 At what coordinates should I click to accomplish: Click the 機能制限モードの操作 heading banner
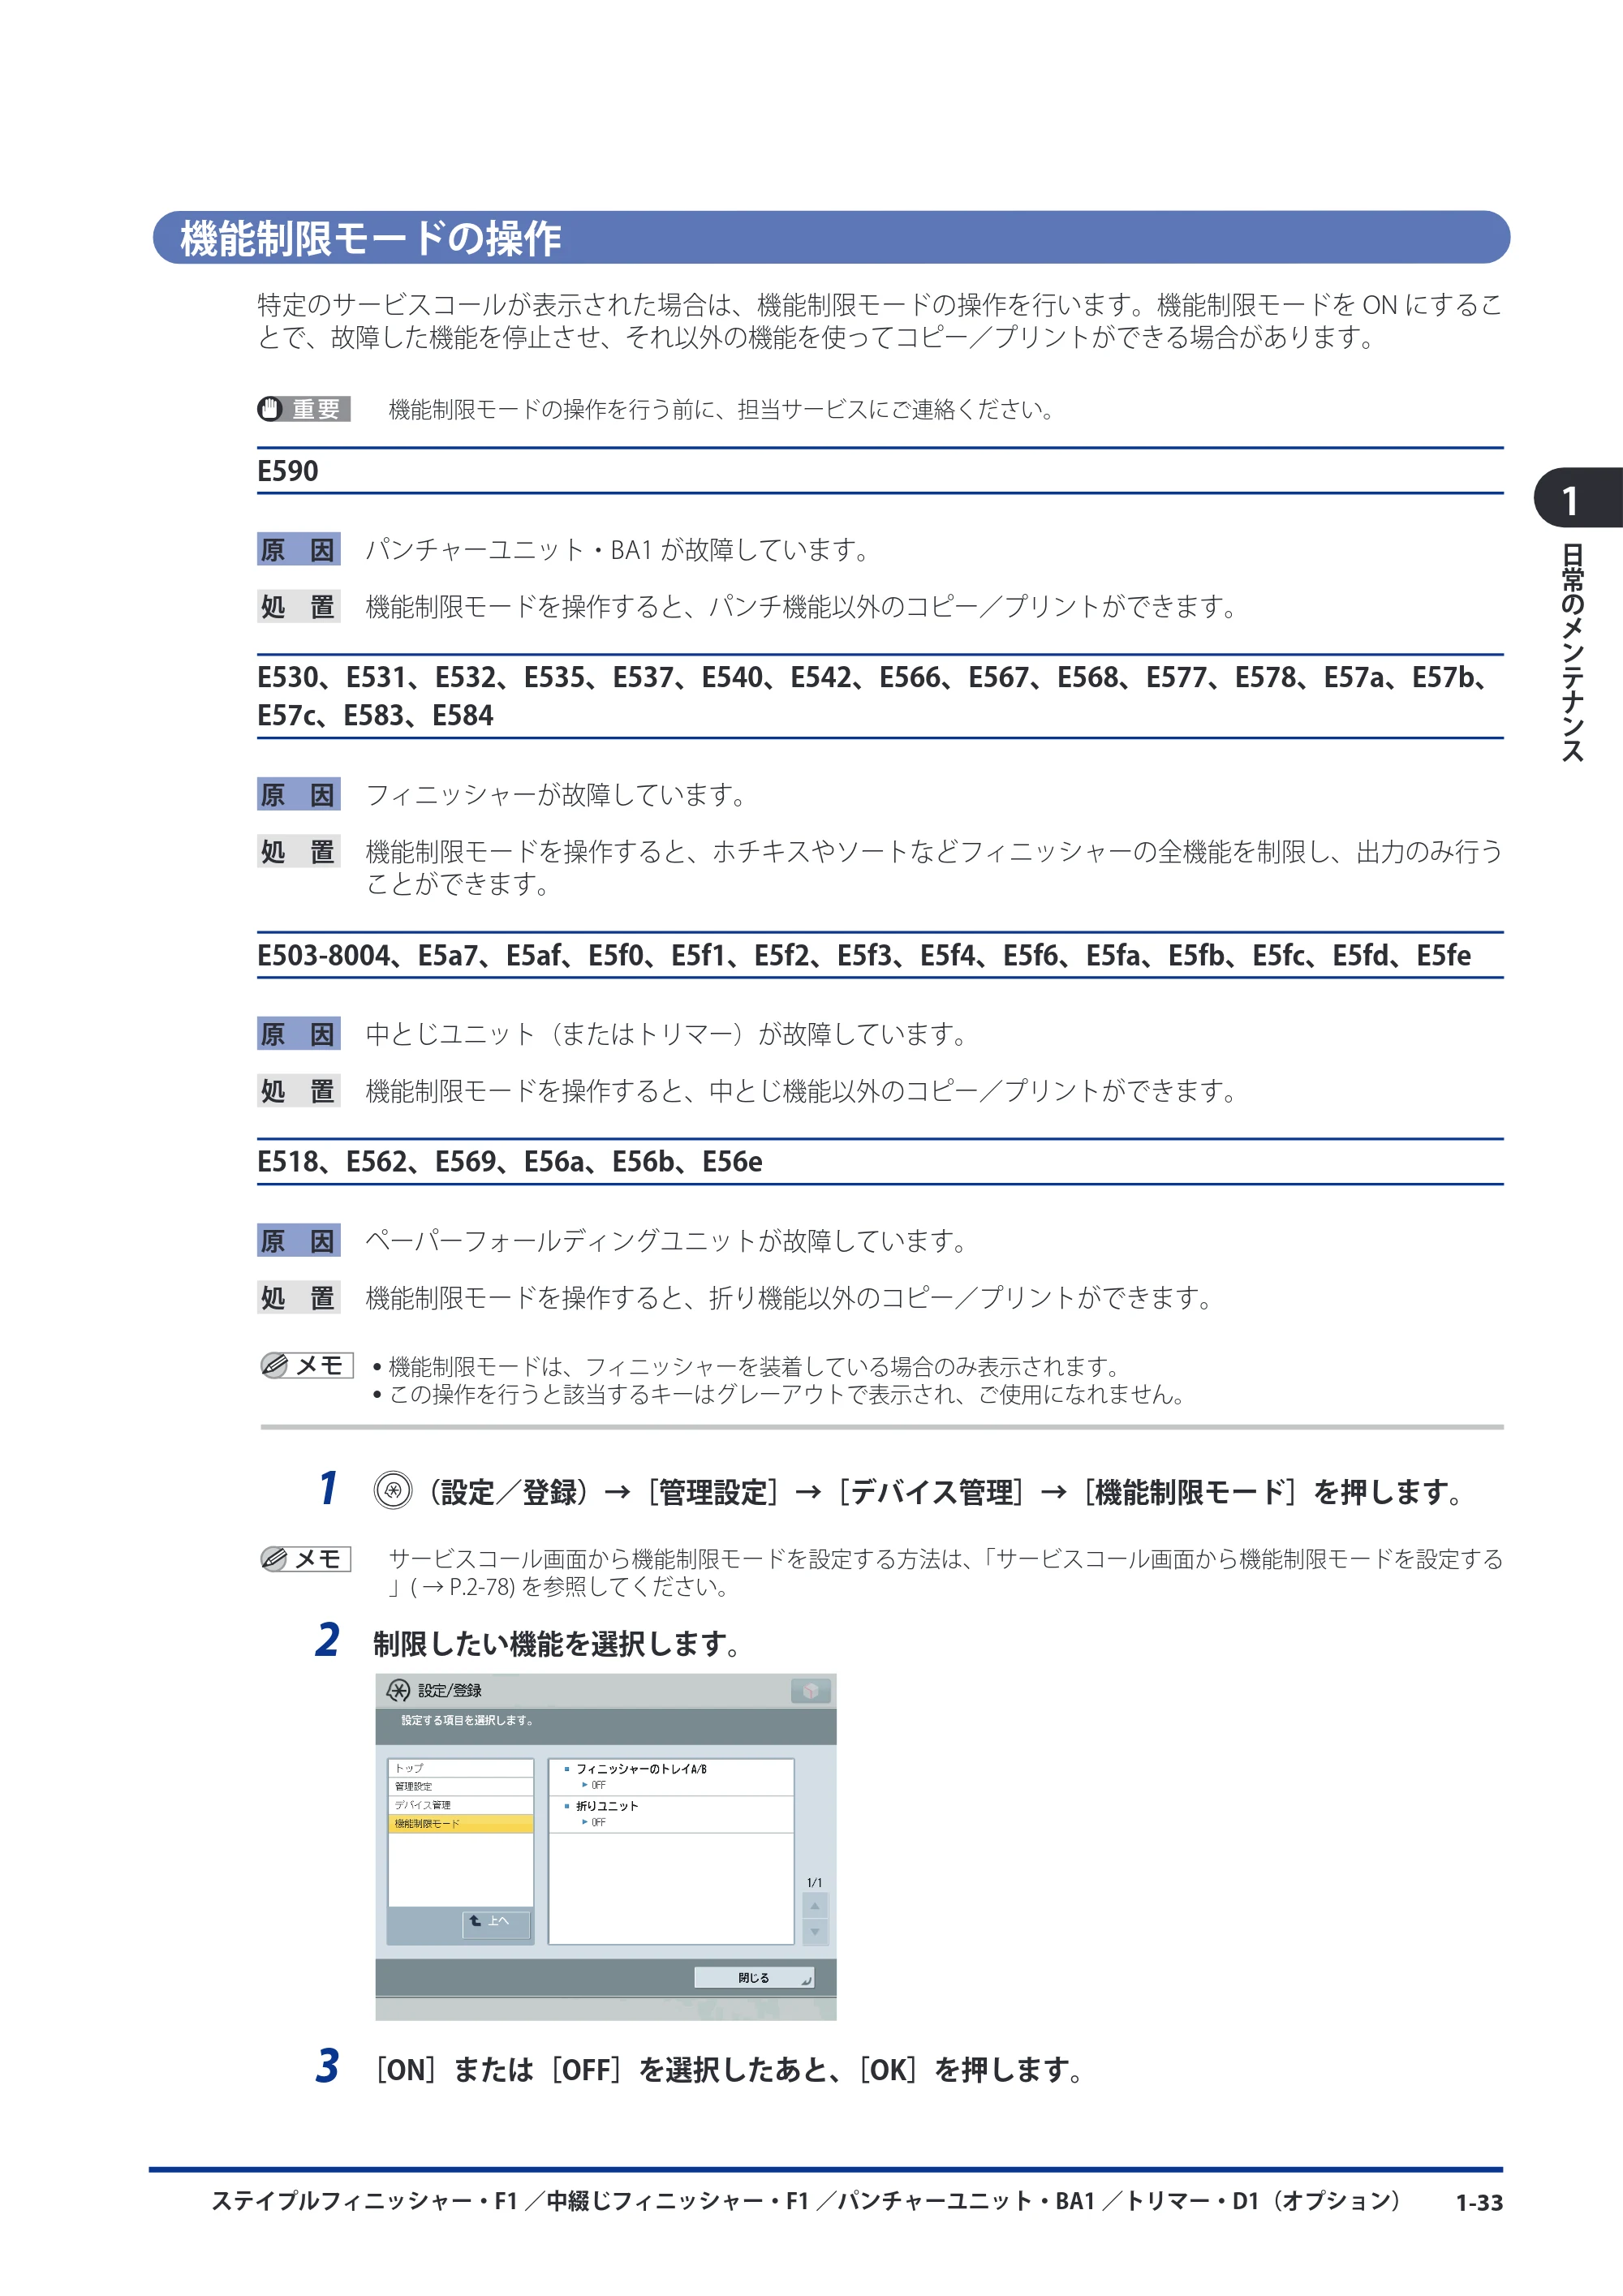831,238
